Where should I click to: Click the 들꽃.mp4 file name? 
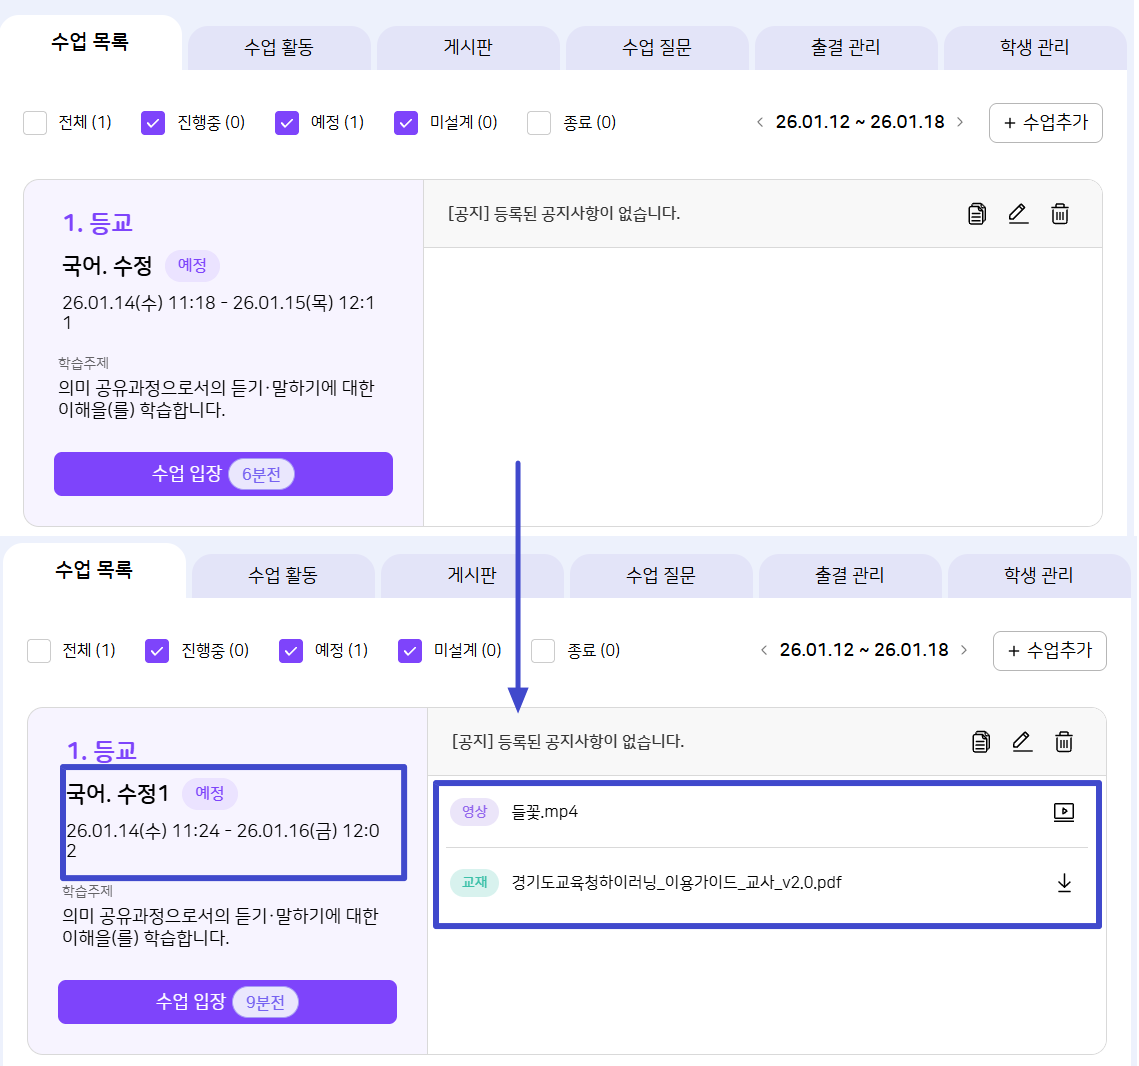pos(544,812)
